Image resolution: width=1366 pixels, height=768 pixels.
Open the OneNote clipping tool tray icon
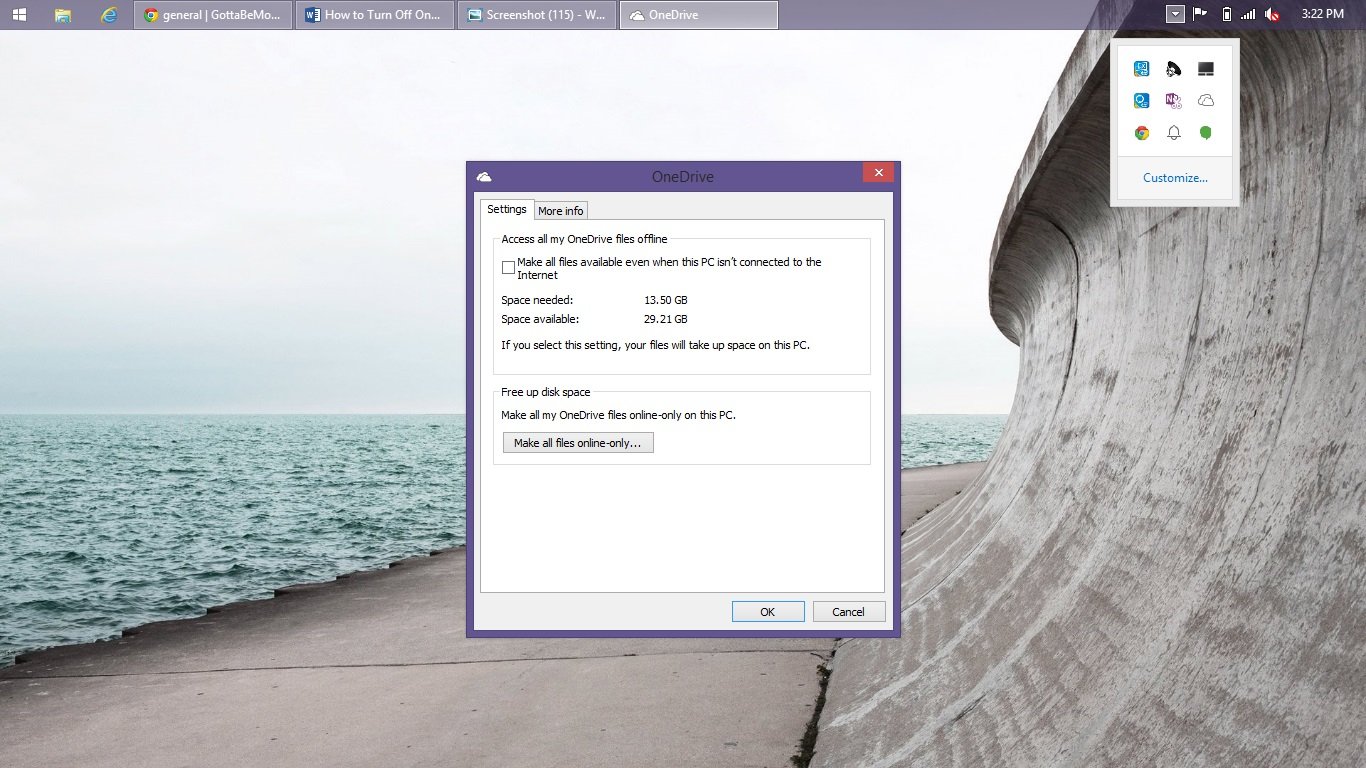coord(1174,101)
